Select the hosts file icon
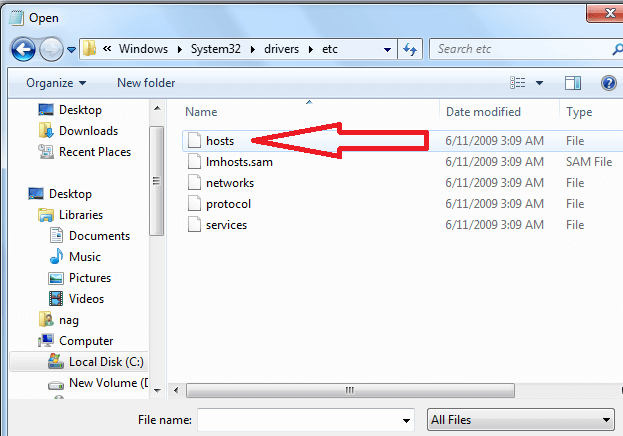The image size is (623, 436). point(194,141)
